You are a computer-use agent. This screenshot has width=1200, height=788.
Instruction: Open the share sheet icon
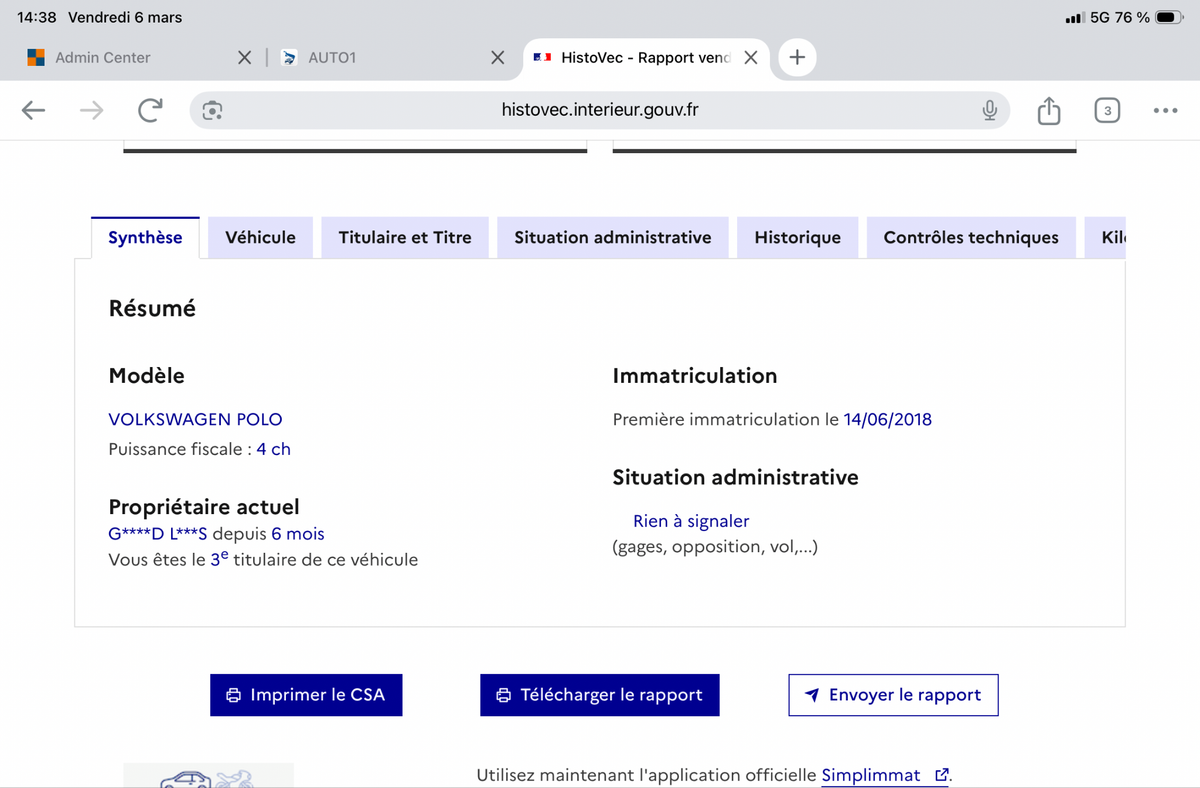(x=1048, y=110)
